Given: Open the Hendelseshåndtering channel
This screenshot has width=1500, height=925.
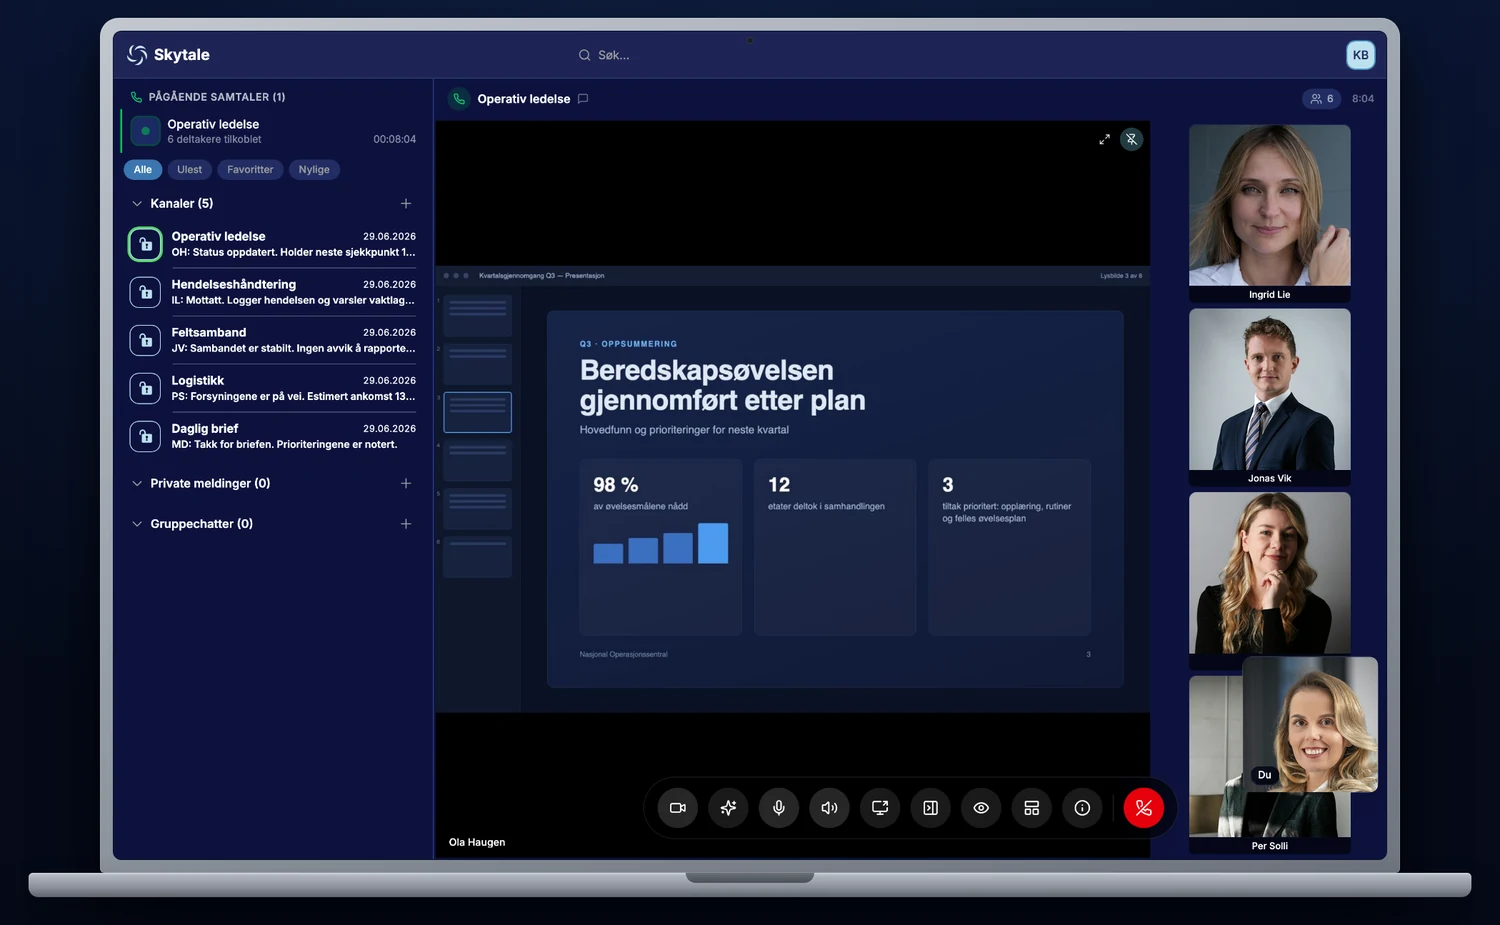Looking at the screenshot, I should click(272, 292).
